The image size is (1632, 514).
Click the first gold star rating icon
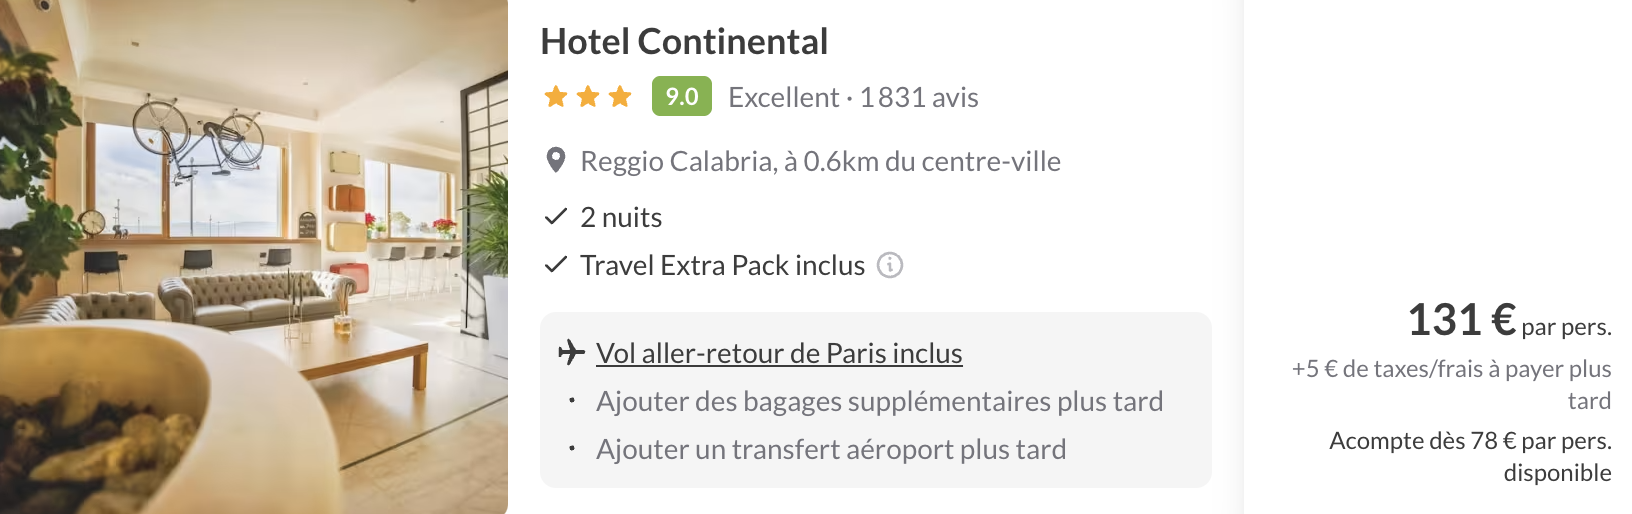tap(556, 96)
